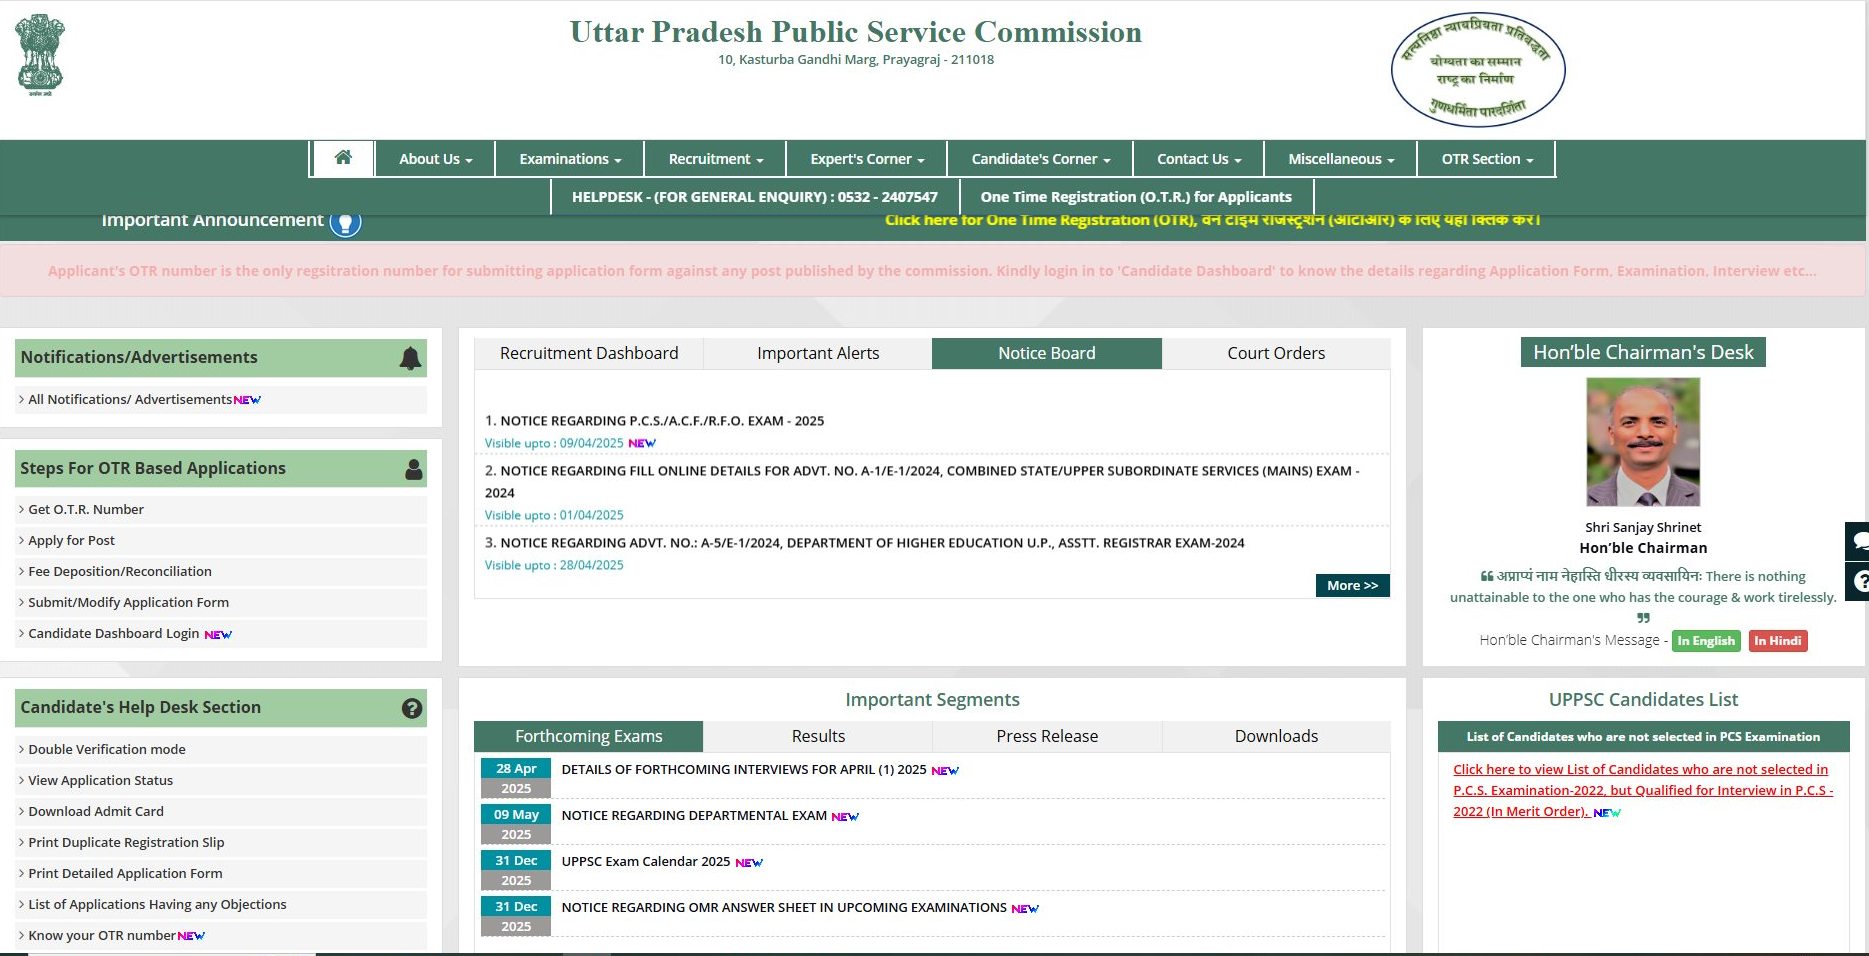Open notice regarding Asstt. Registrar Exam-2024
The width and height of the screenshot is (1869, 956).
pos(872,543)
